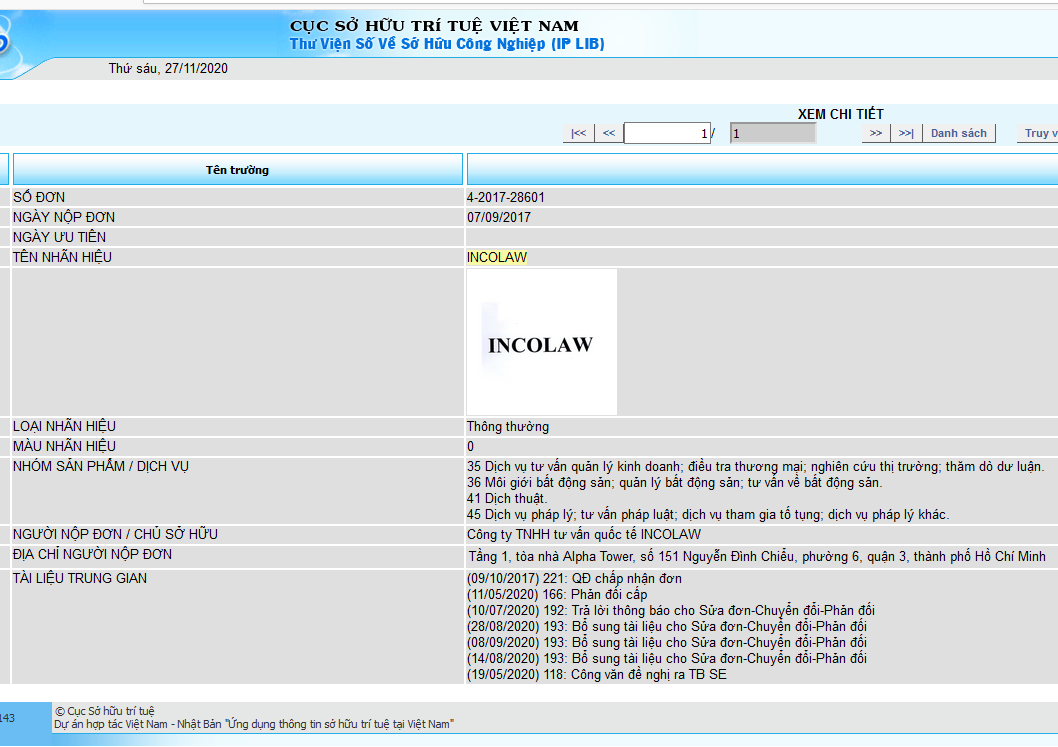Click the '166: Phản đối cấp' entry
Image resolution: width=1058 pixels, height=747 pixels.
pos(557,594)
